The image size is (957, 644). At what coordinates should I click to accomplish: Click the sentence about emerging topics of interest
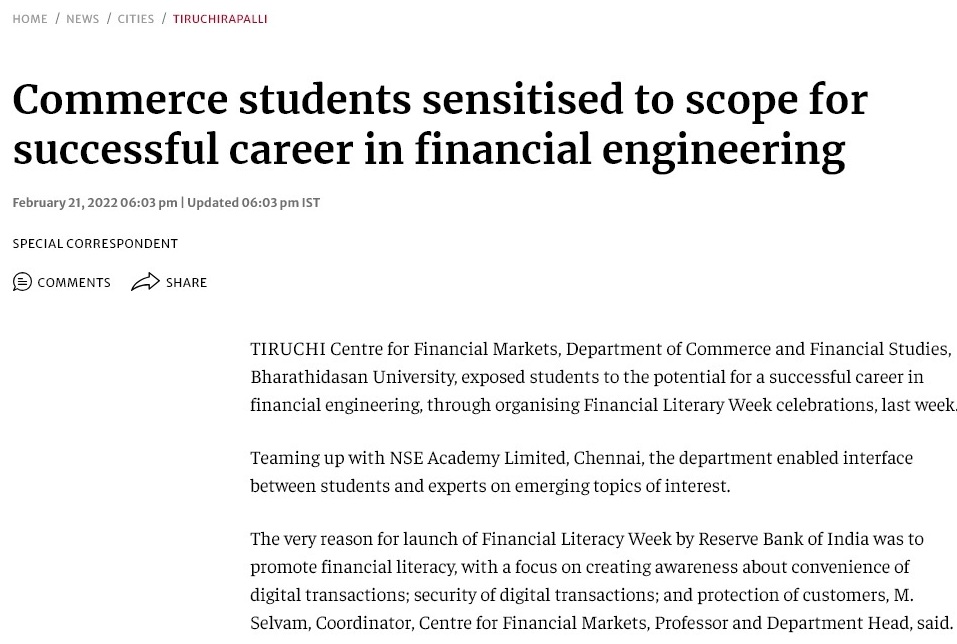(x=490, y=486)
